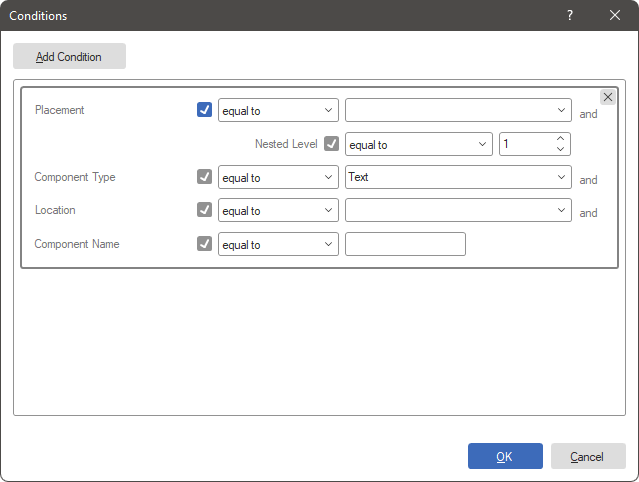Open Location operator dropdown
639x482 pixels.
pos(278,211)
